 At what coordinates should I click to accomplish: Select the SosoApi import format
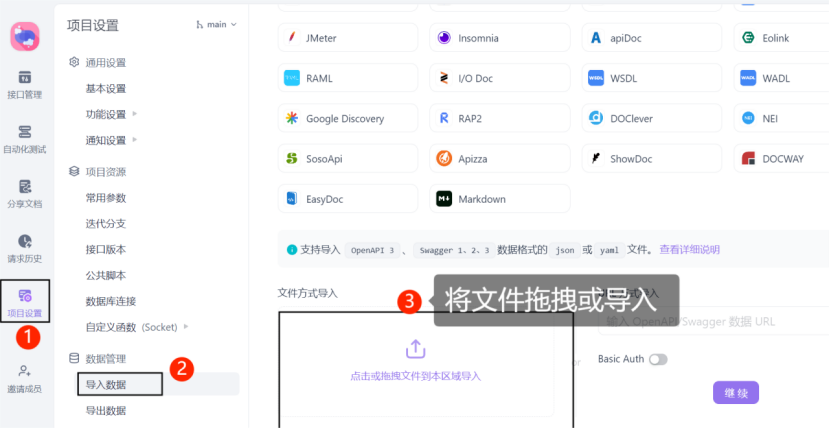point(348,158)
